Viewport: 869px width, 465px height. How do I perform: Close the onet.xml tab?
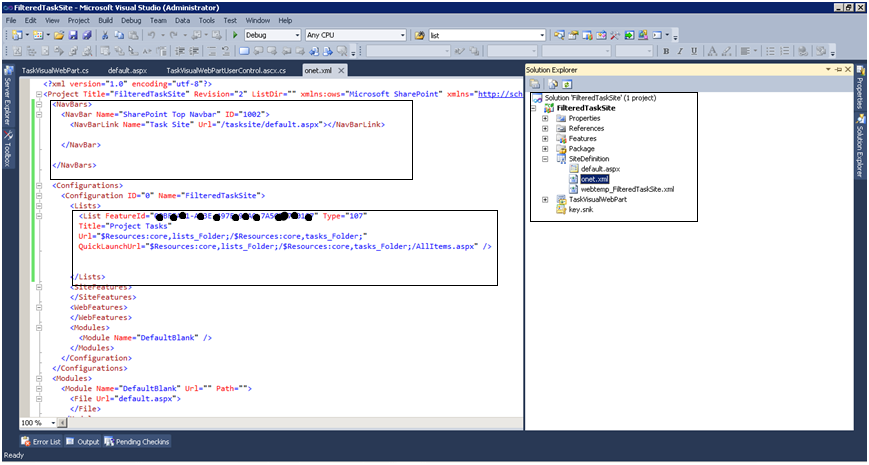click(341, 70)
